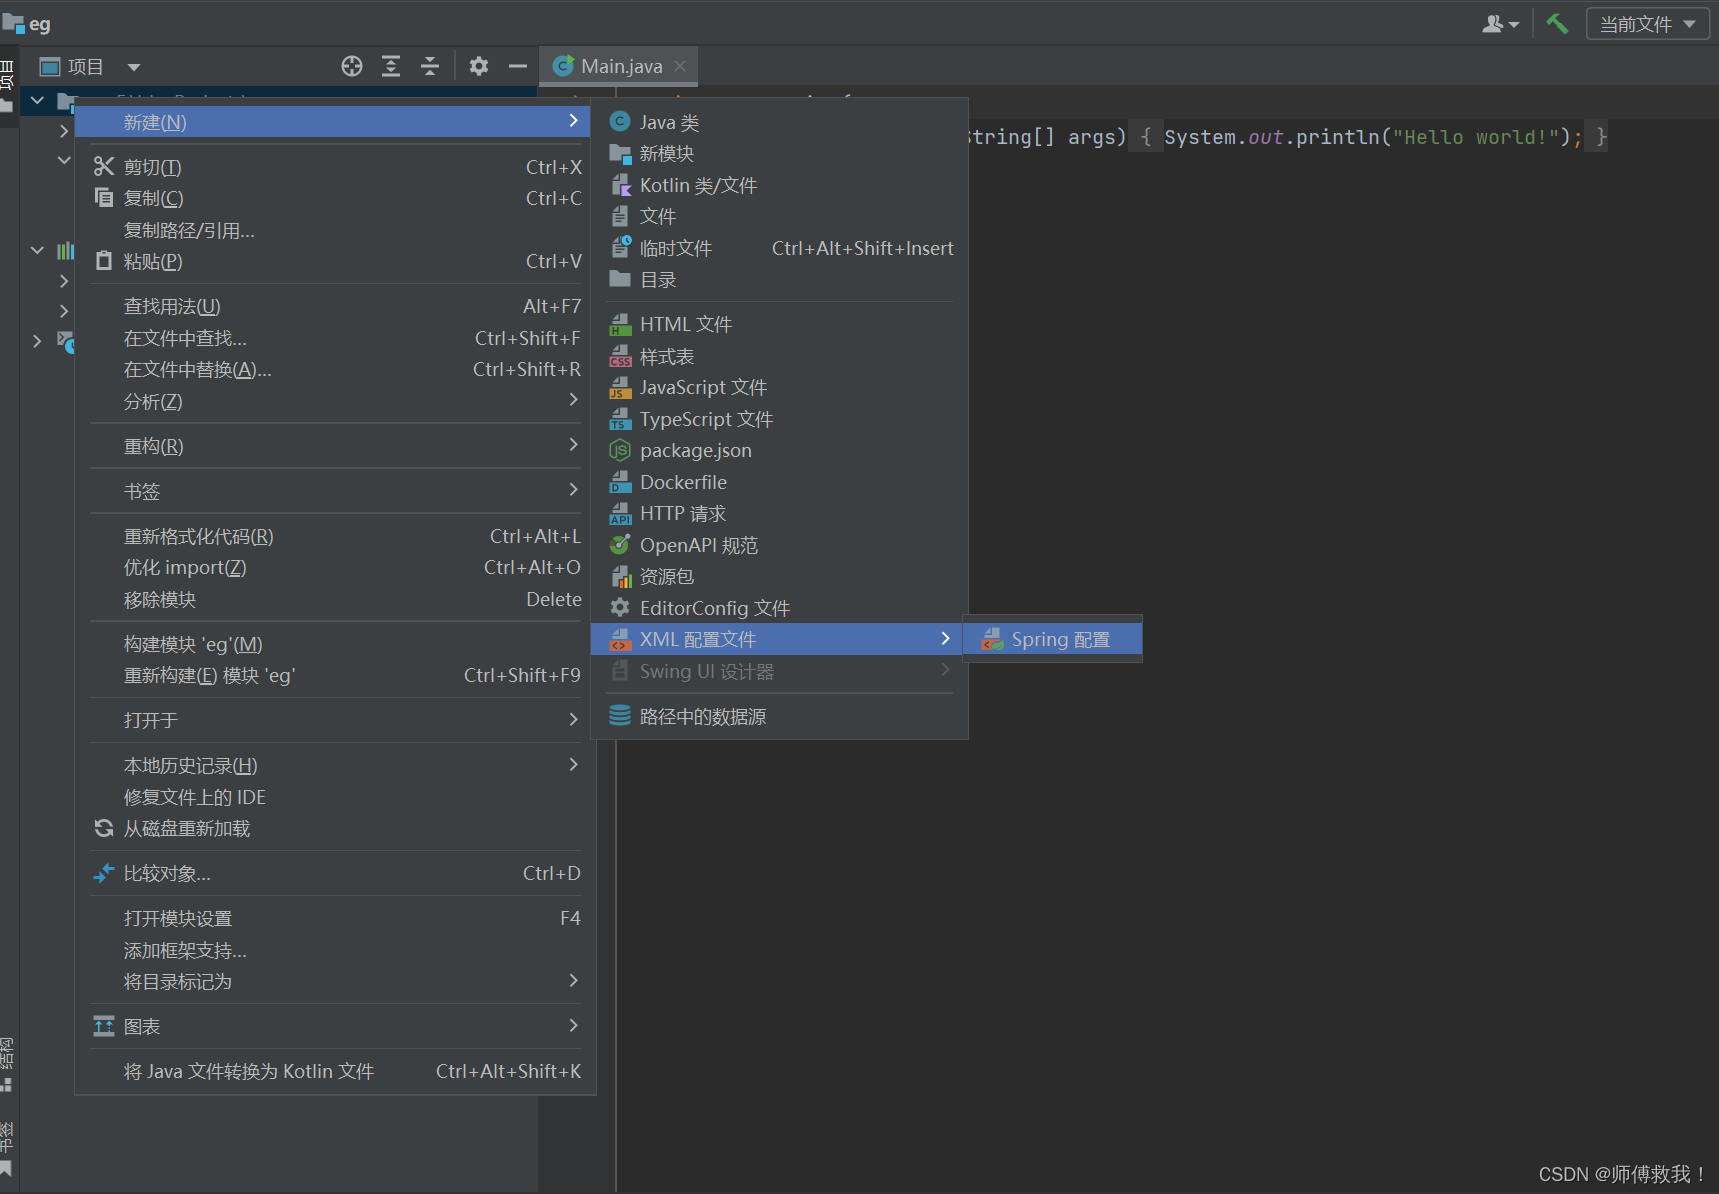Image resolution: width=1719 pixels, height=1194 pixels.
Task: Choose HTML 文件 in New submenu
Action: [780, 324]
